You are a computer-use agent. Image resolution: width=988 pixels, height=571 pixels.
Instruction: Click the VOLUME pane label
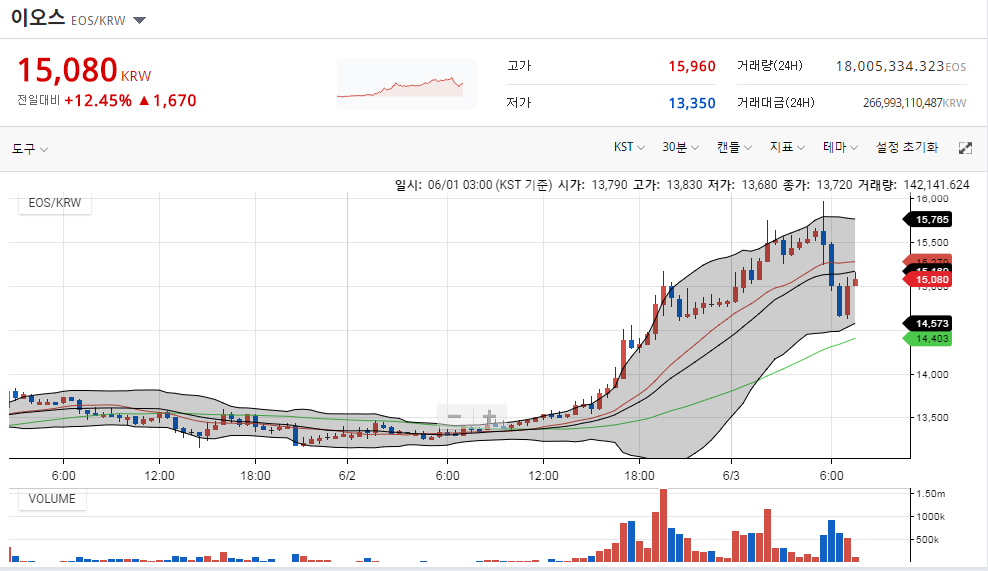[52, 499]
